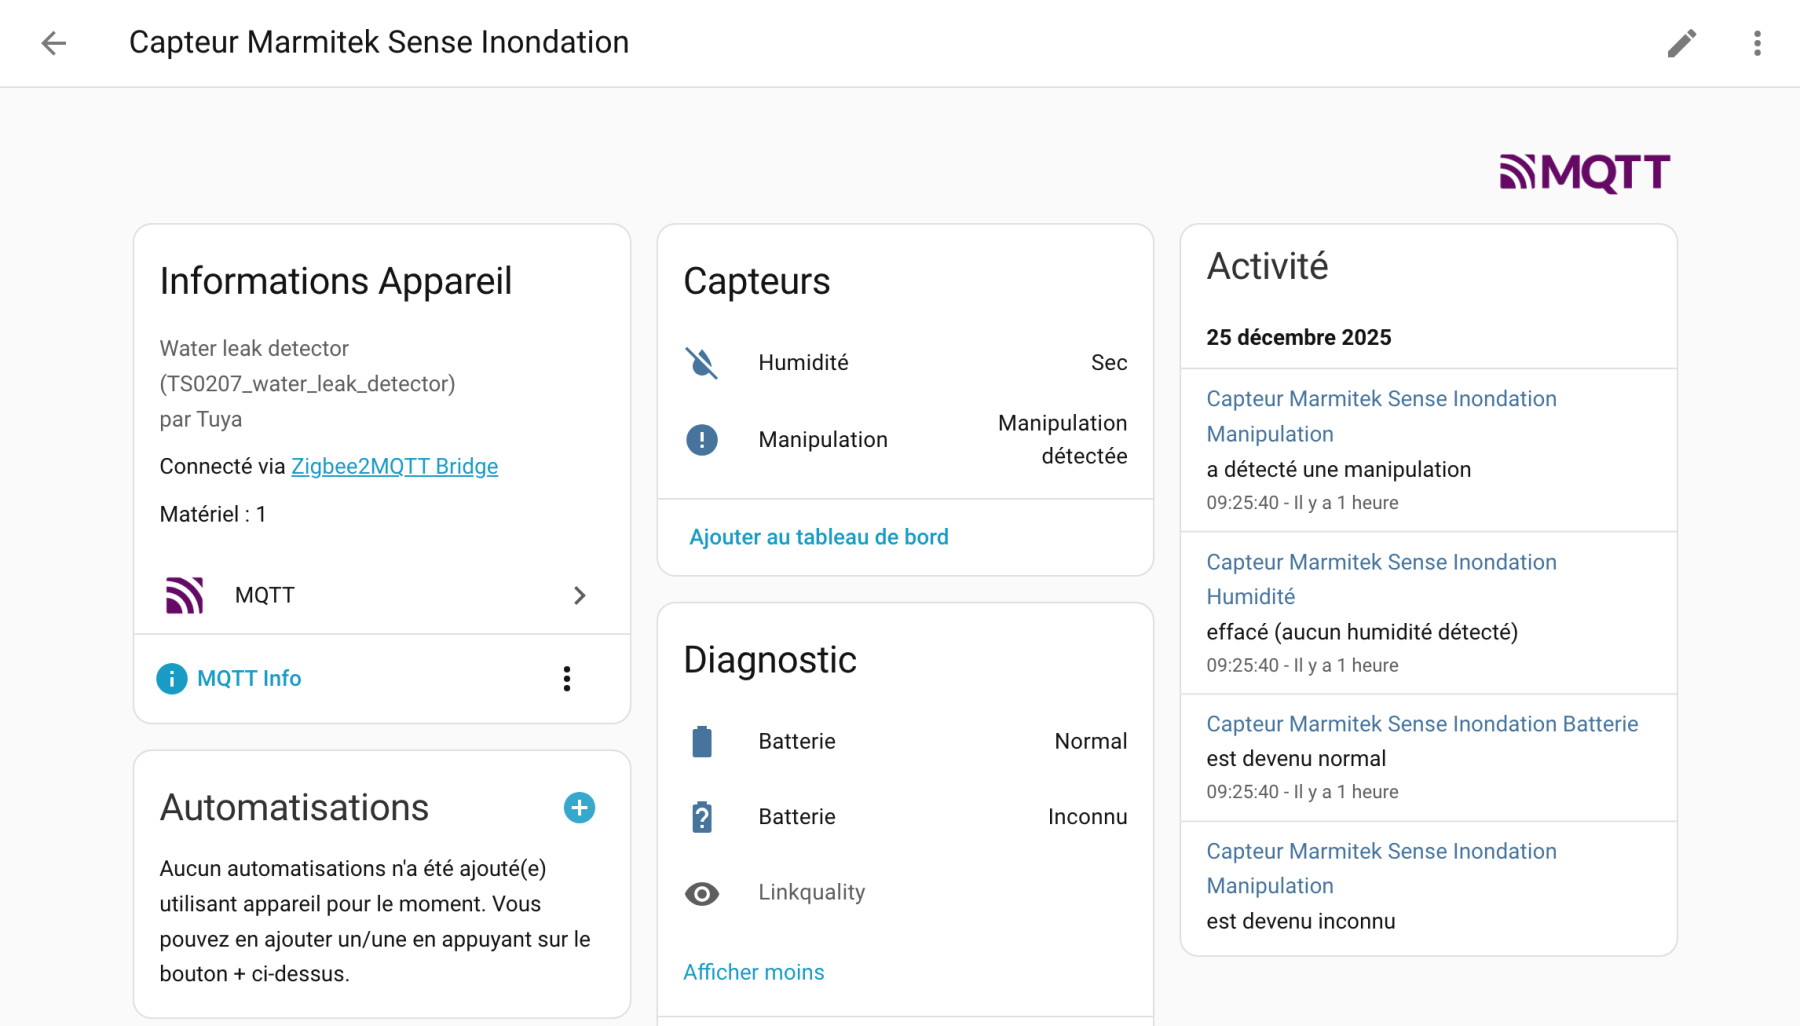Viewport: 1800px width, 1026px height.
Task: Click the Linkquality eye icon
Action: 702,893
